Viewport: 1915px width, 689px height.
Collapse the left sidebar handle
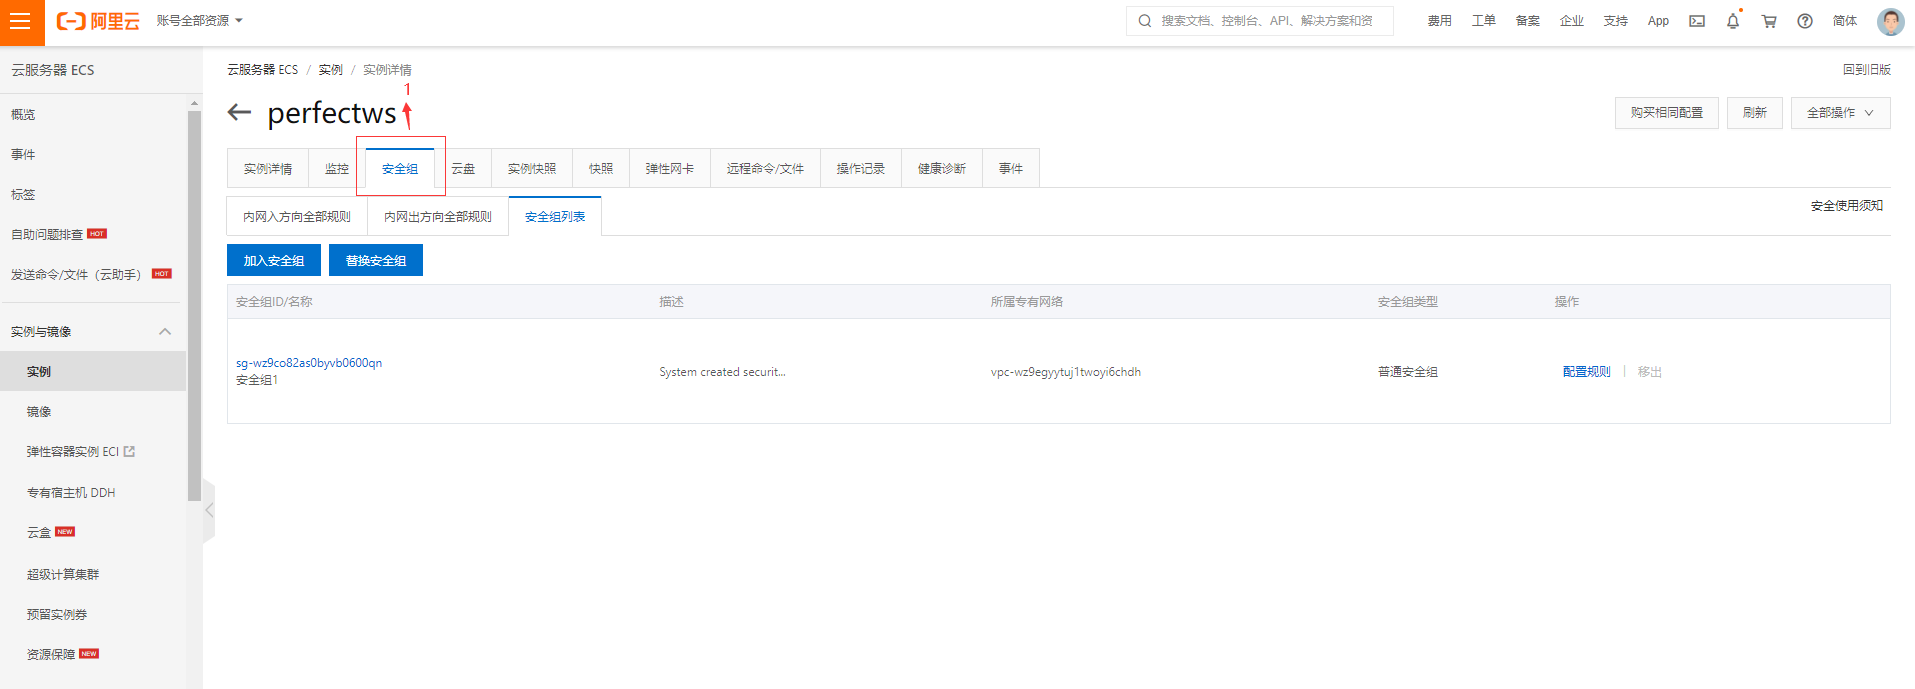(209, 510)
